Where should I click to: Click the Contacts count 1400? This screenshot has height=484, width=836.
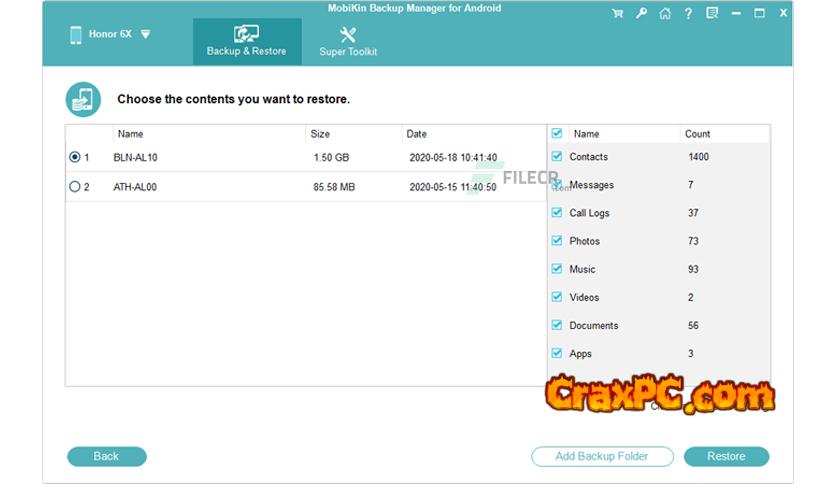point(698,157)
